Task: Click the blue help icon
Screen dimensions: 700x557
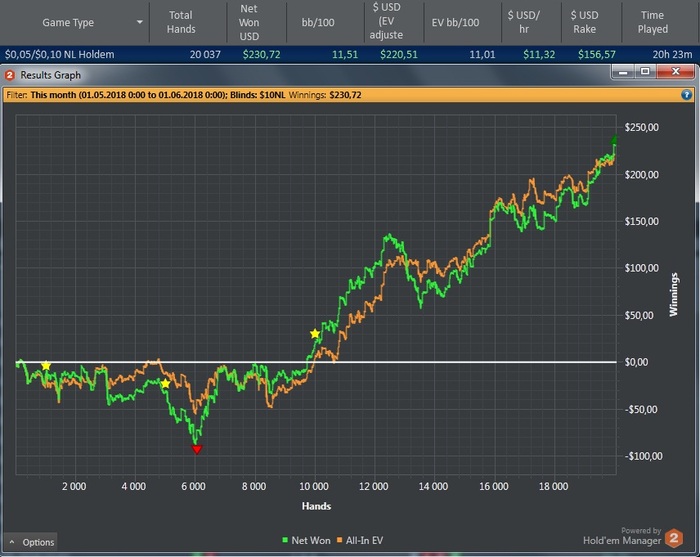Action: [686, 95]
